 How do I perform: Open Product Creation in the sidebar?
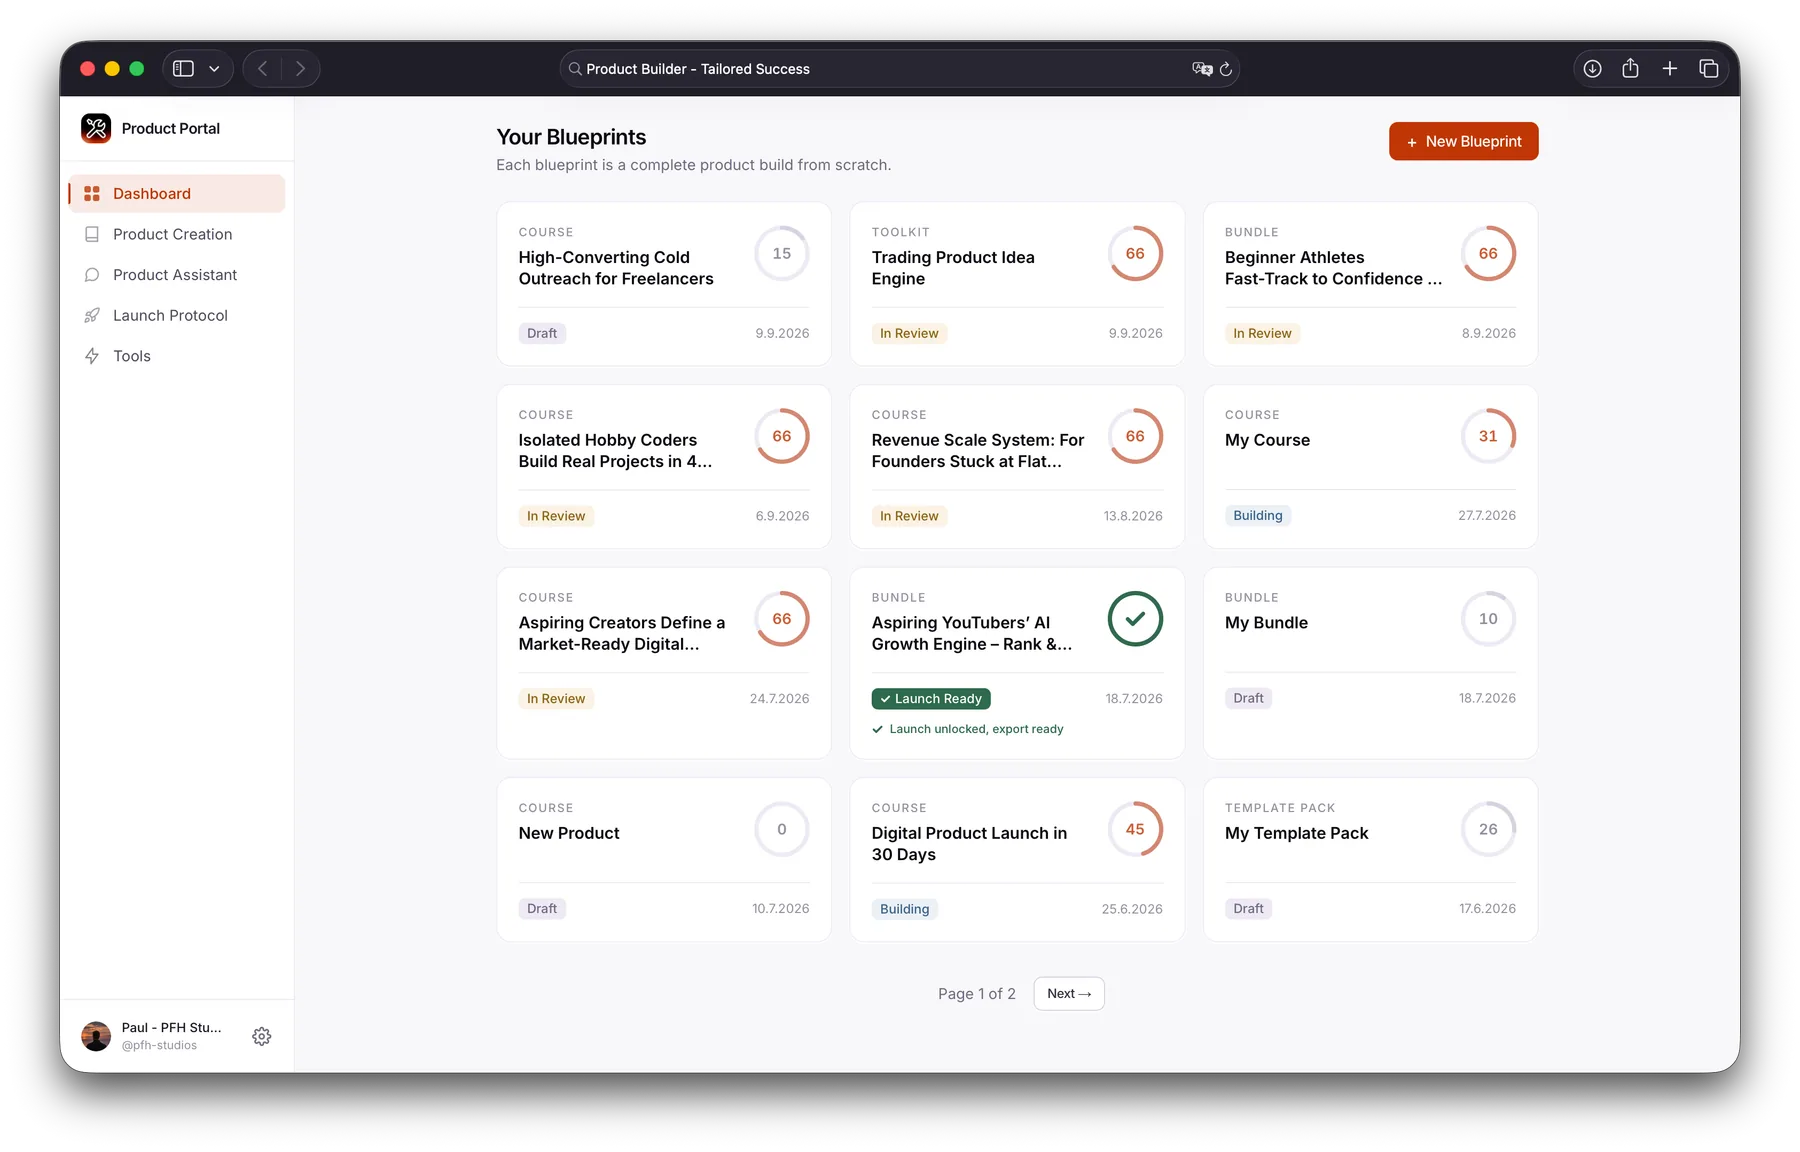coord(177,234)
